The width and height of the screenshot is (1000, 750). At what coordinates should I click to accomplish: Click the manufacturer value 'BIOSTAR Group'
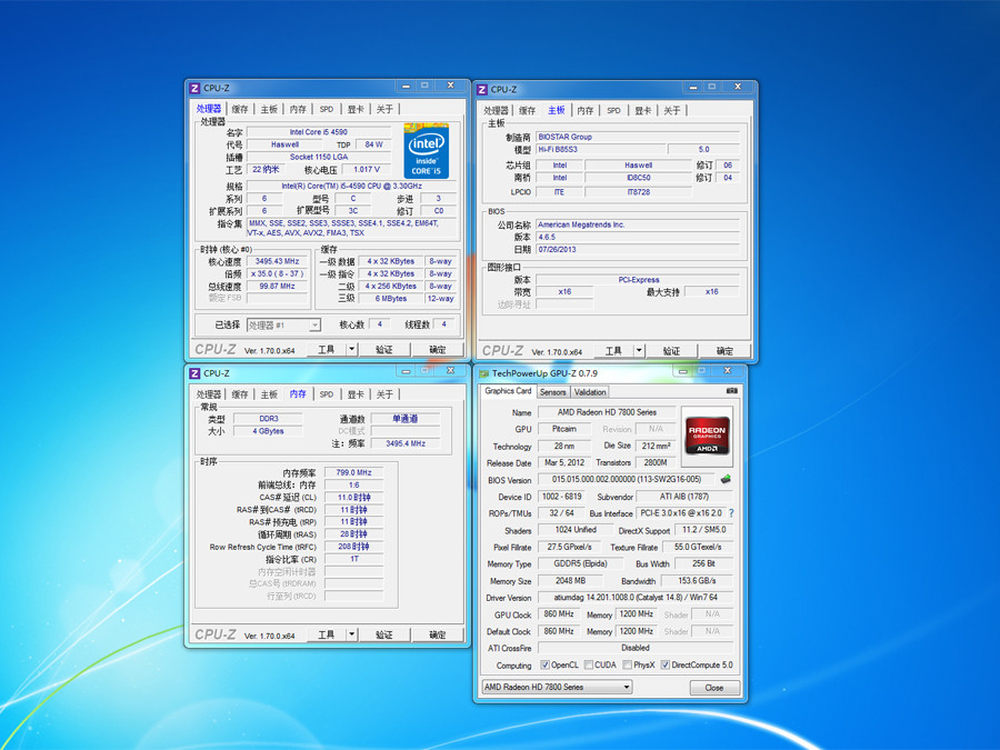638,137
